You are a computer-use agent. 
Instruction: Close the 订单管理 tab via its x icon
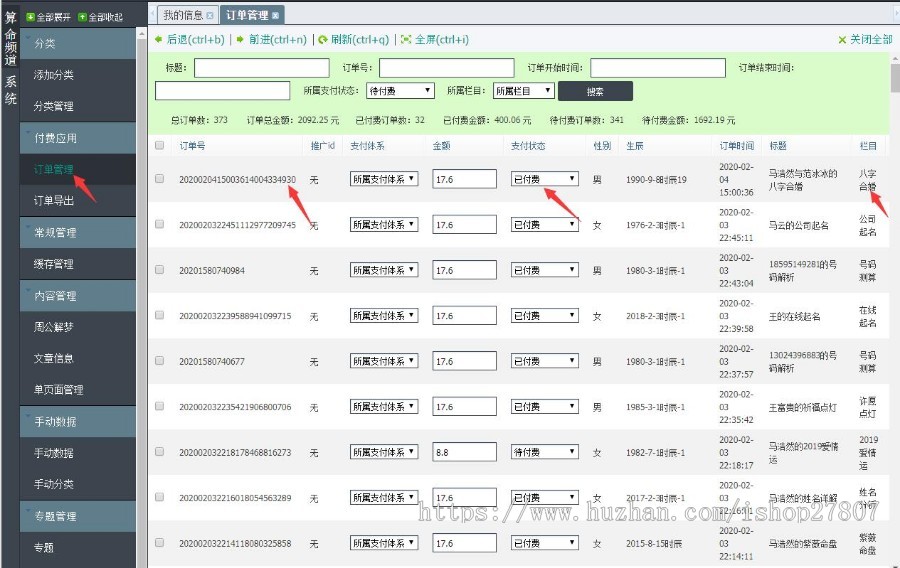click(x=276, y=15)
